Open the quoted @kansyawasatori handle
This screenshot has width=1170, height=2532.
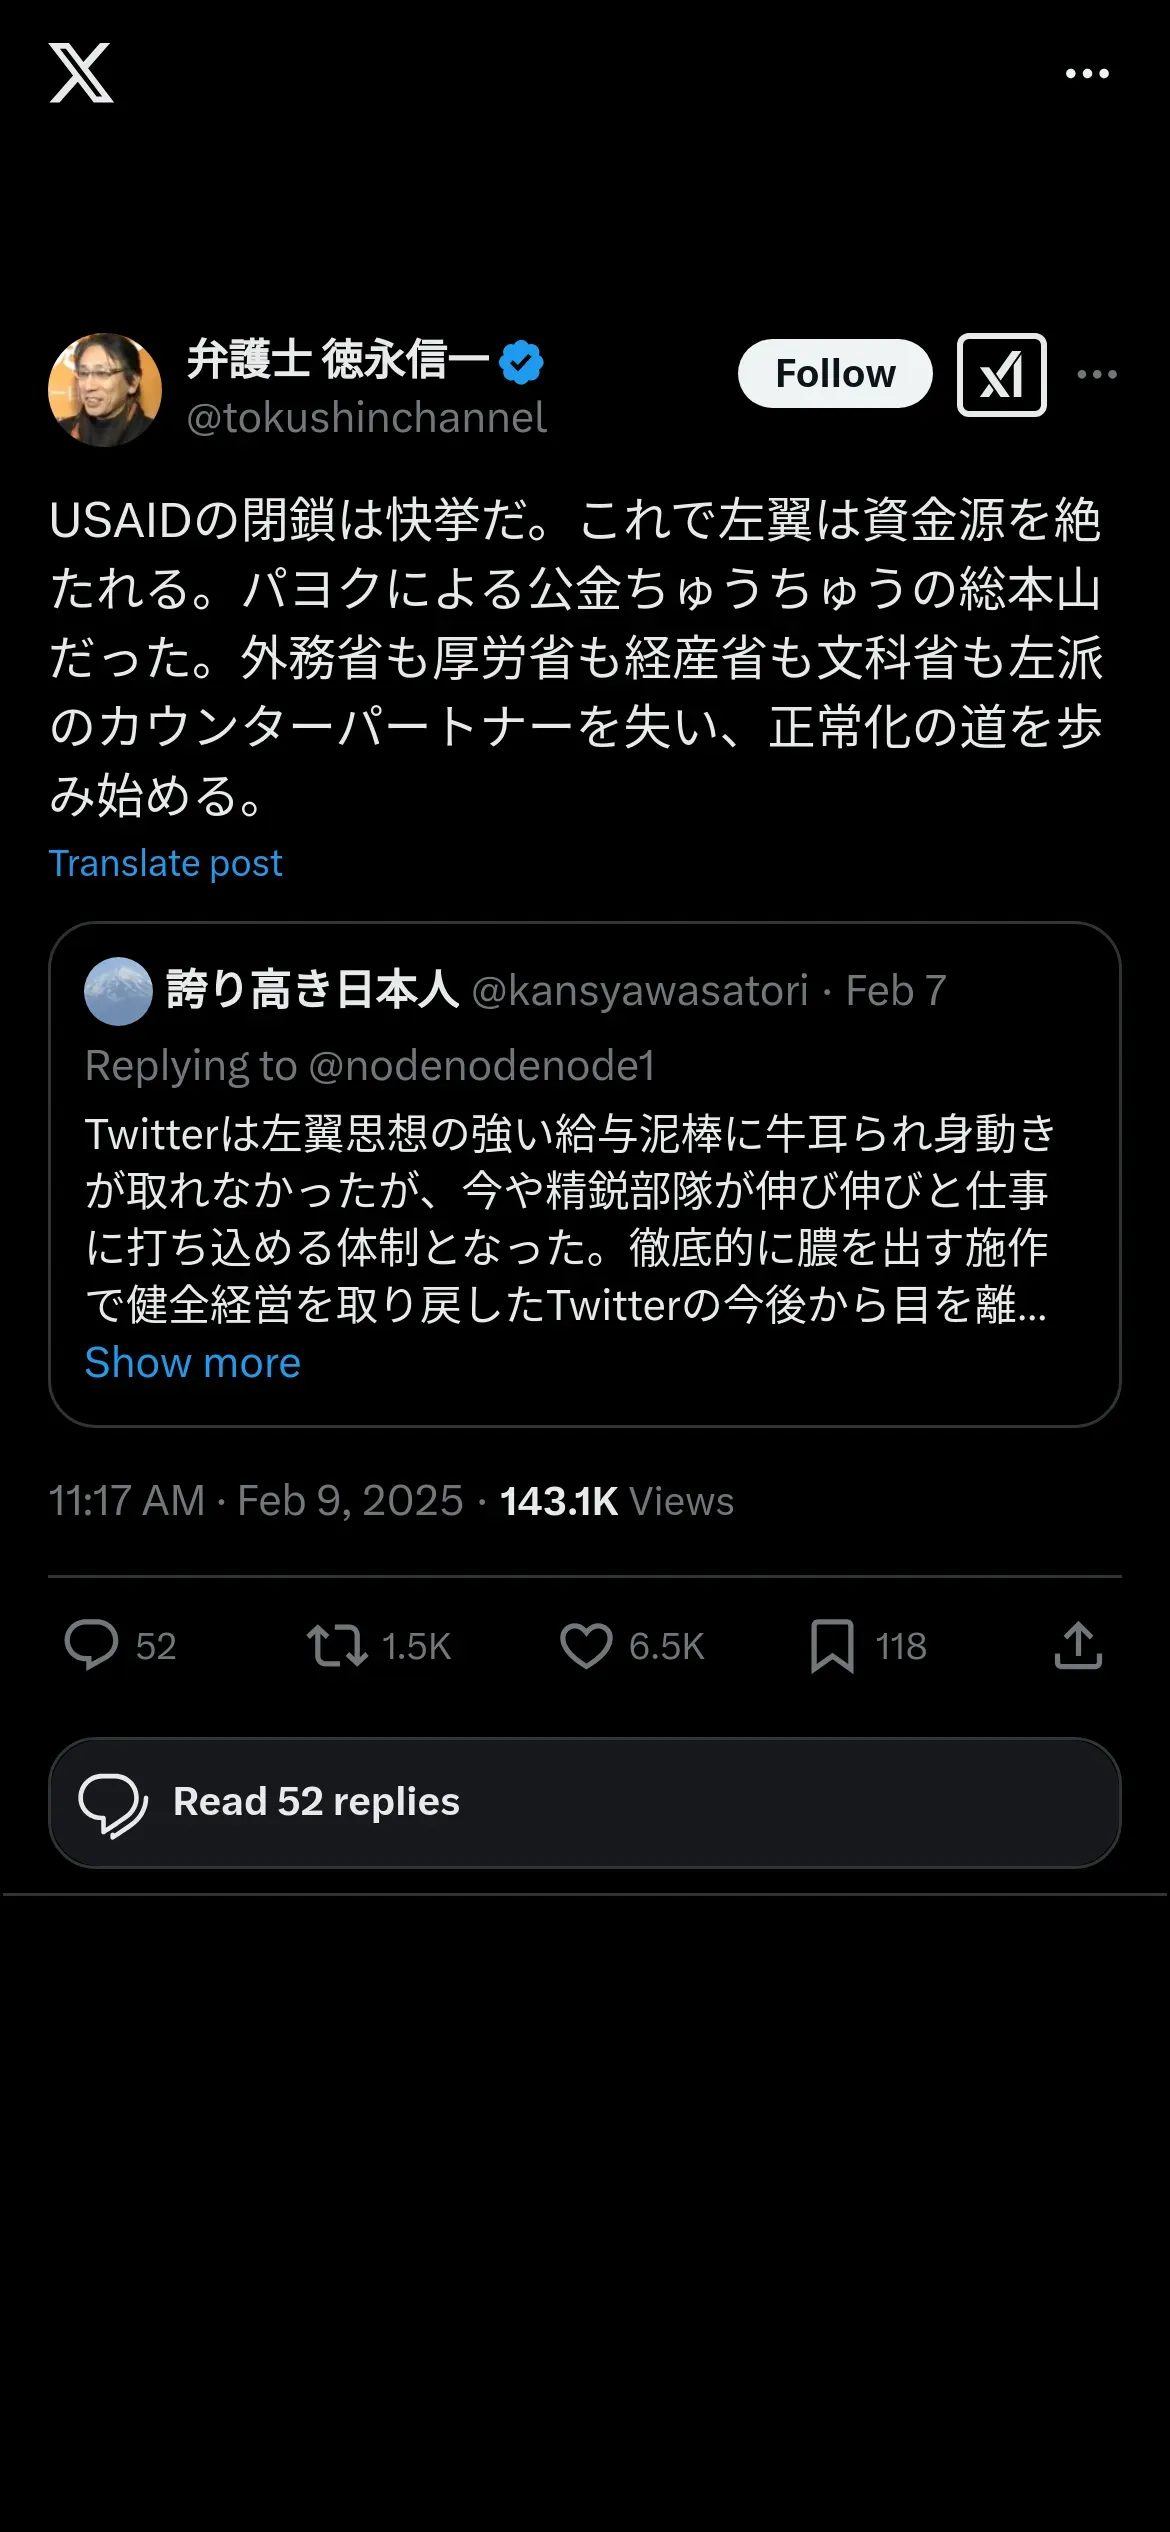click(639, 991)
